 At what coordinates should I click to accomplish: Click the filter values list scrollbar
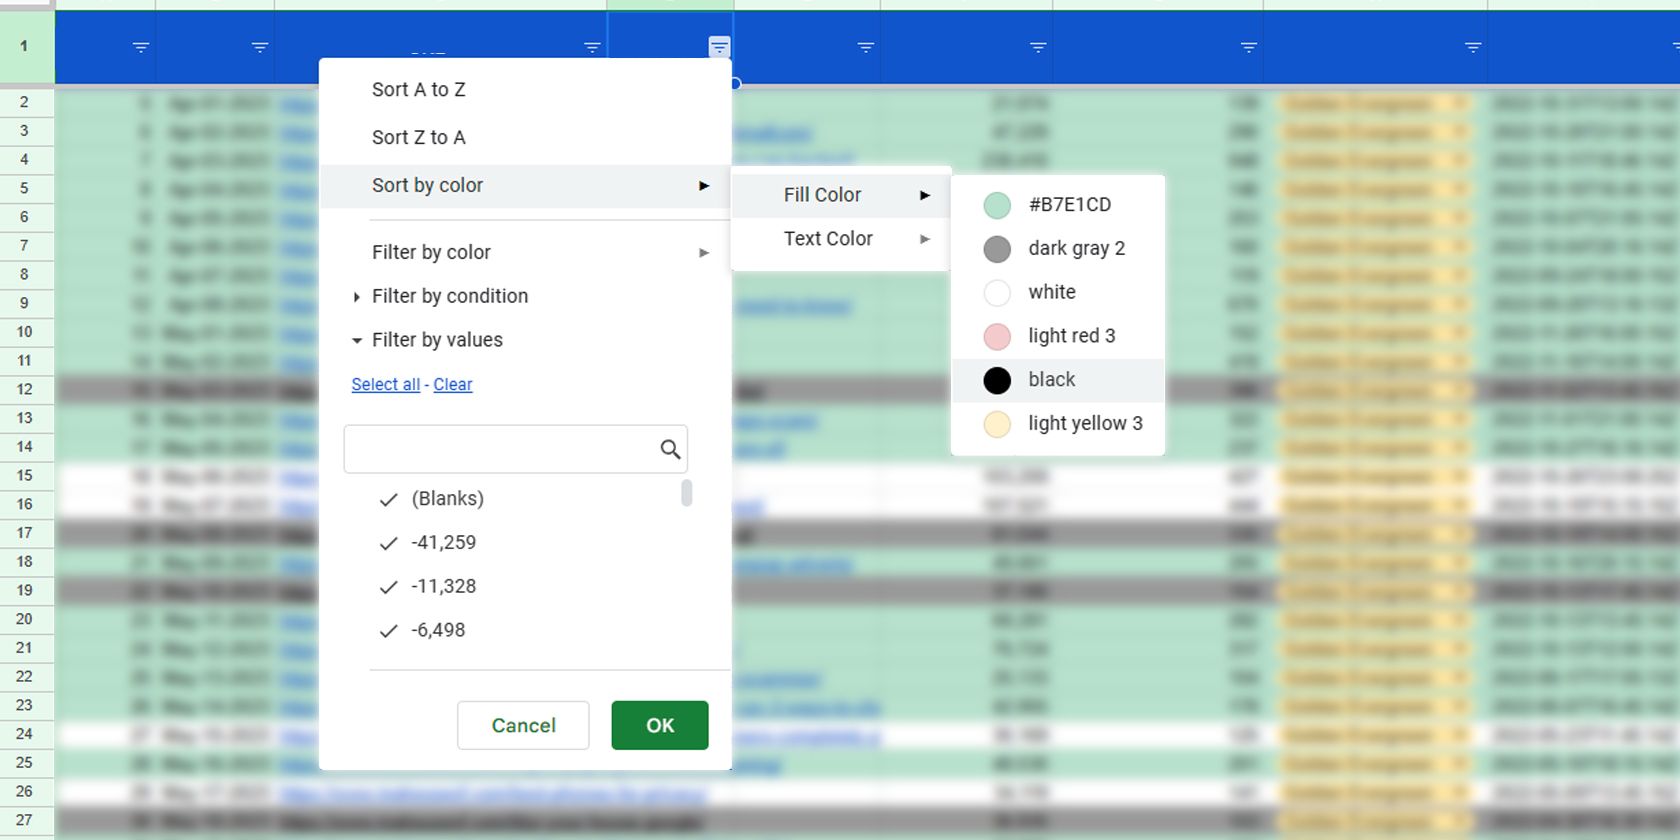click(x=686, y=493)
